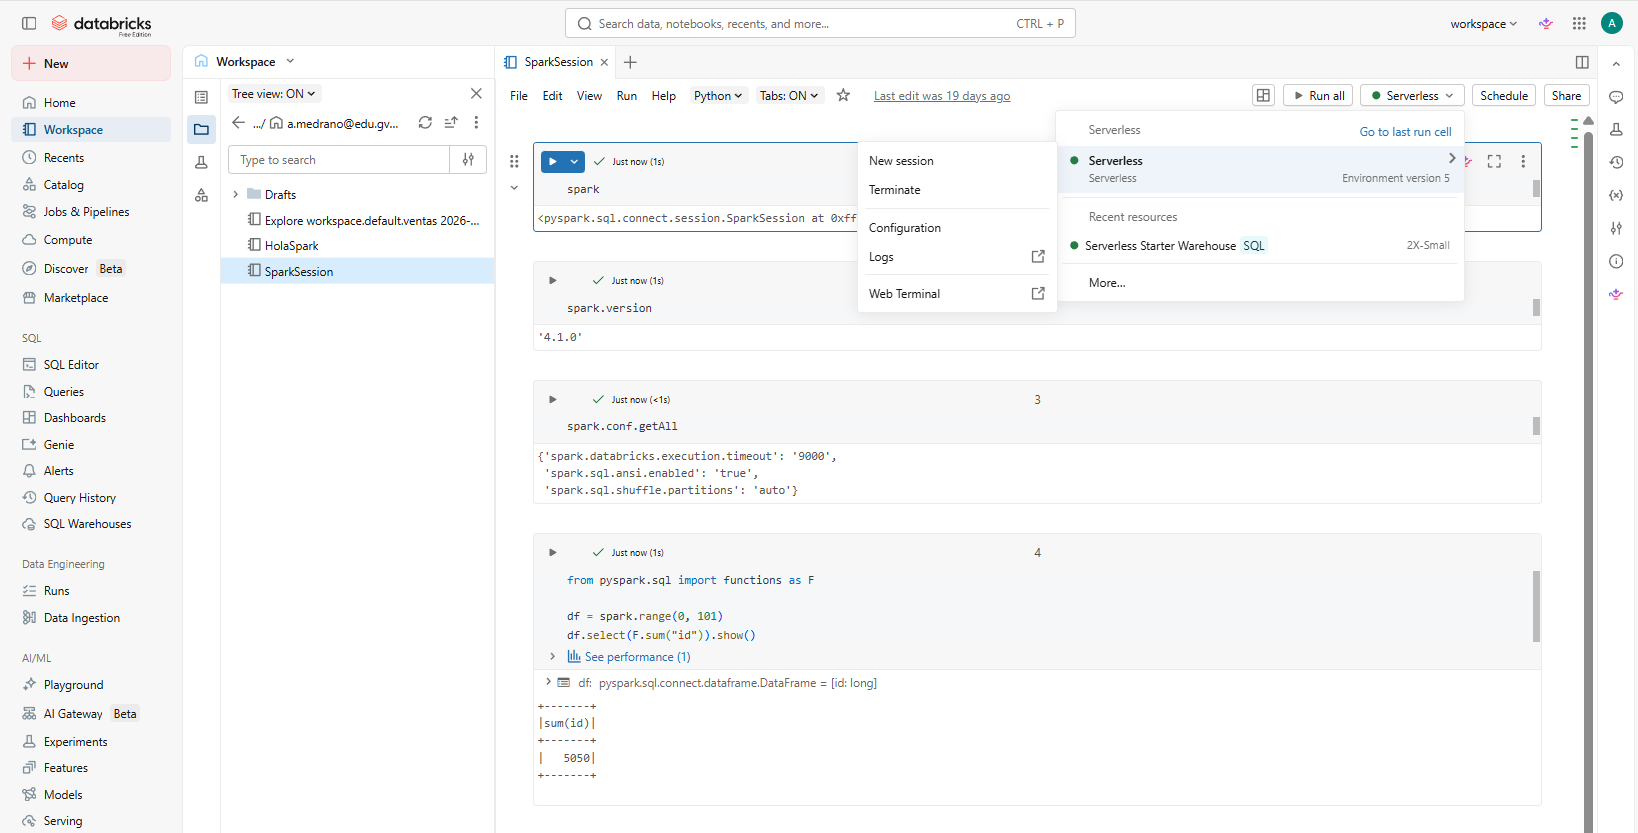This screenshot has height=833, width=1638.
Task: Select the workspace folder panel icon
Action: [201, 129]
